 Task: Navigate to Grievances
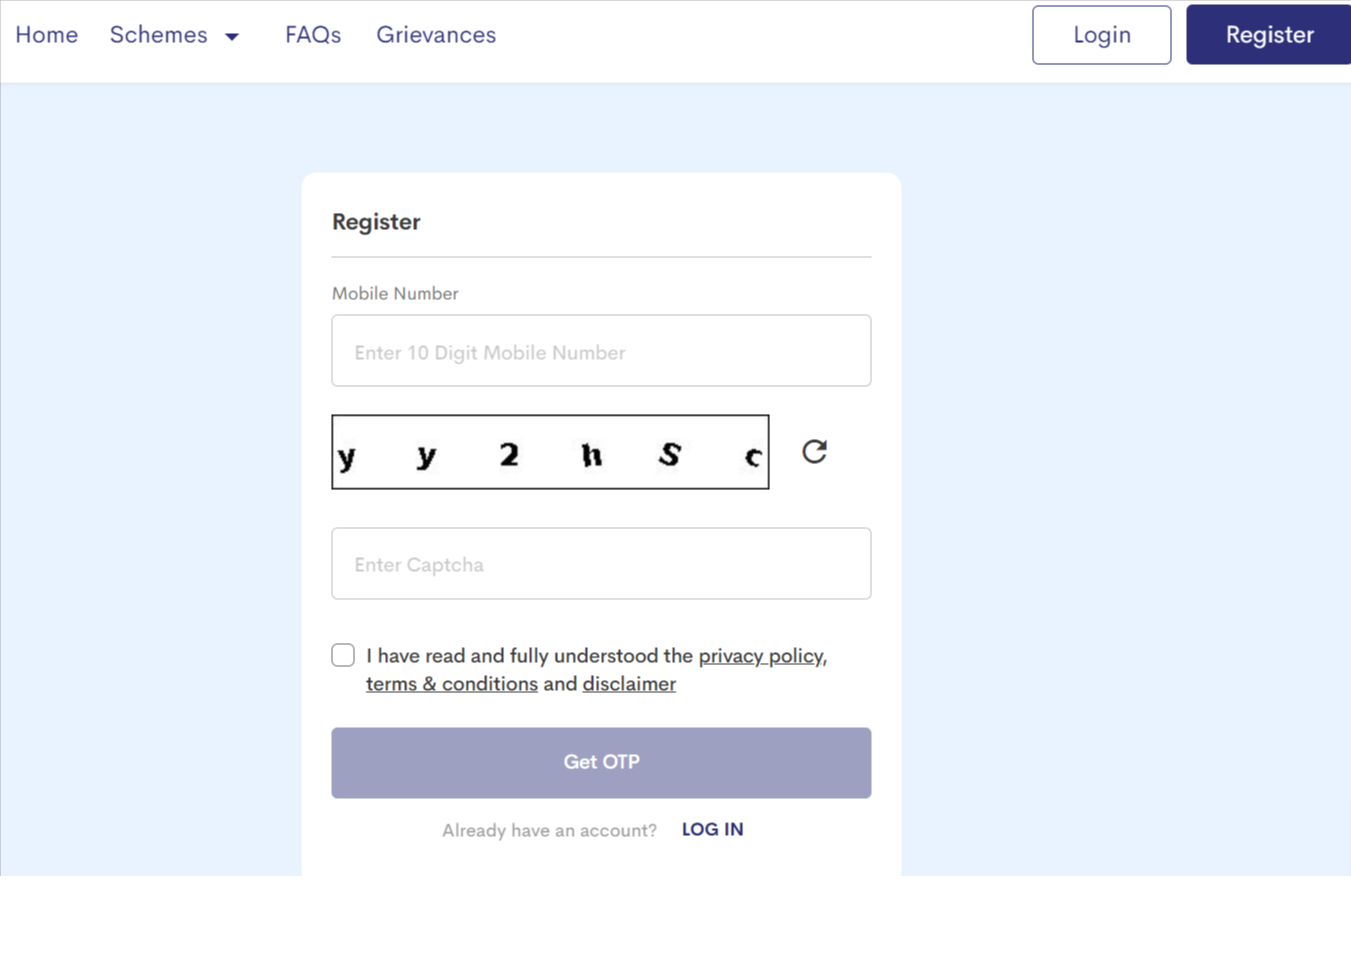tap(436, 35)
